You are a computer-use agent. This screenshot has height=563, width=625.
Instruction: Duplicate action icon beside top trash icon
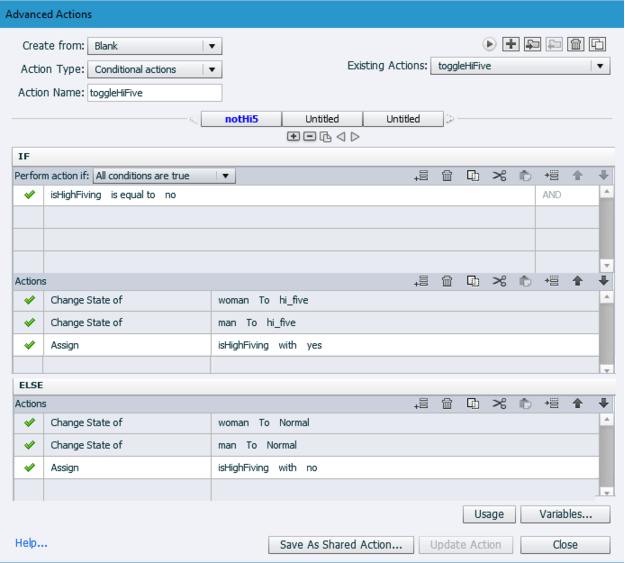click(597, 44)
